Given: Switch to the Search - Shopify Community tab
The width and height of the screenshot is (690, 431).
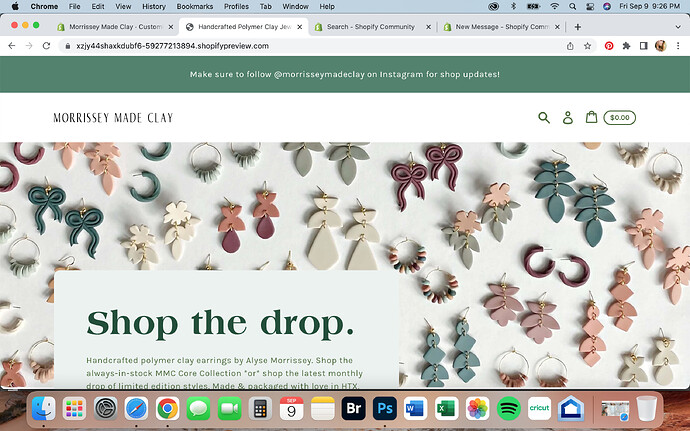Looking at the screenshot, I should coord(371,27).
